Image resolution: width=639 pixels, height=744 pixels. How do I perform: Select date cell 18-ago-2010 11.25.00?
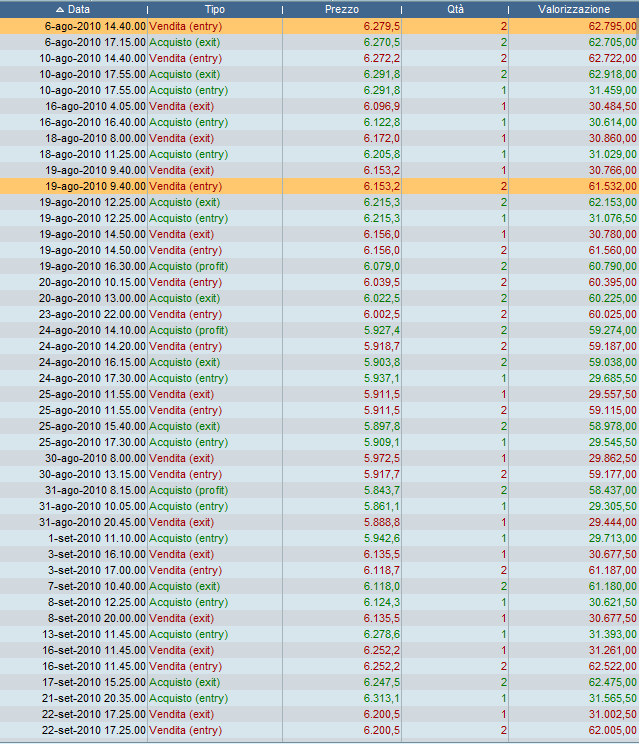click(x=92, y=154)
